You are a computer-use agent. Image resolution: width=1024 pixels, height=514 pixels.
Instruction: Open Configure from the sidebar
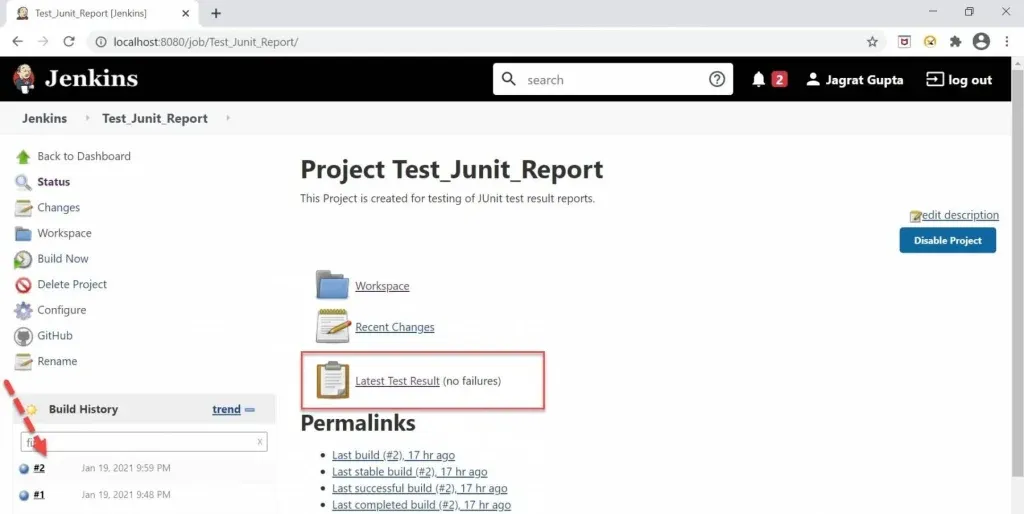pyautogui.click(x=61, y=310)
